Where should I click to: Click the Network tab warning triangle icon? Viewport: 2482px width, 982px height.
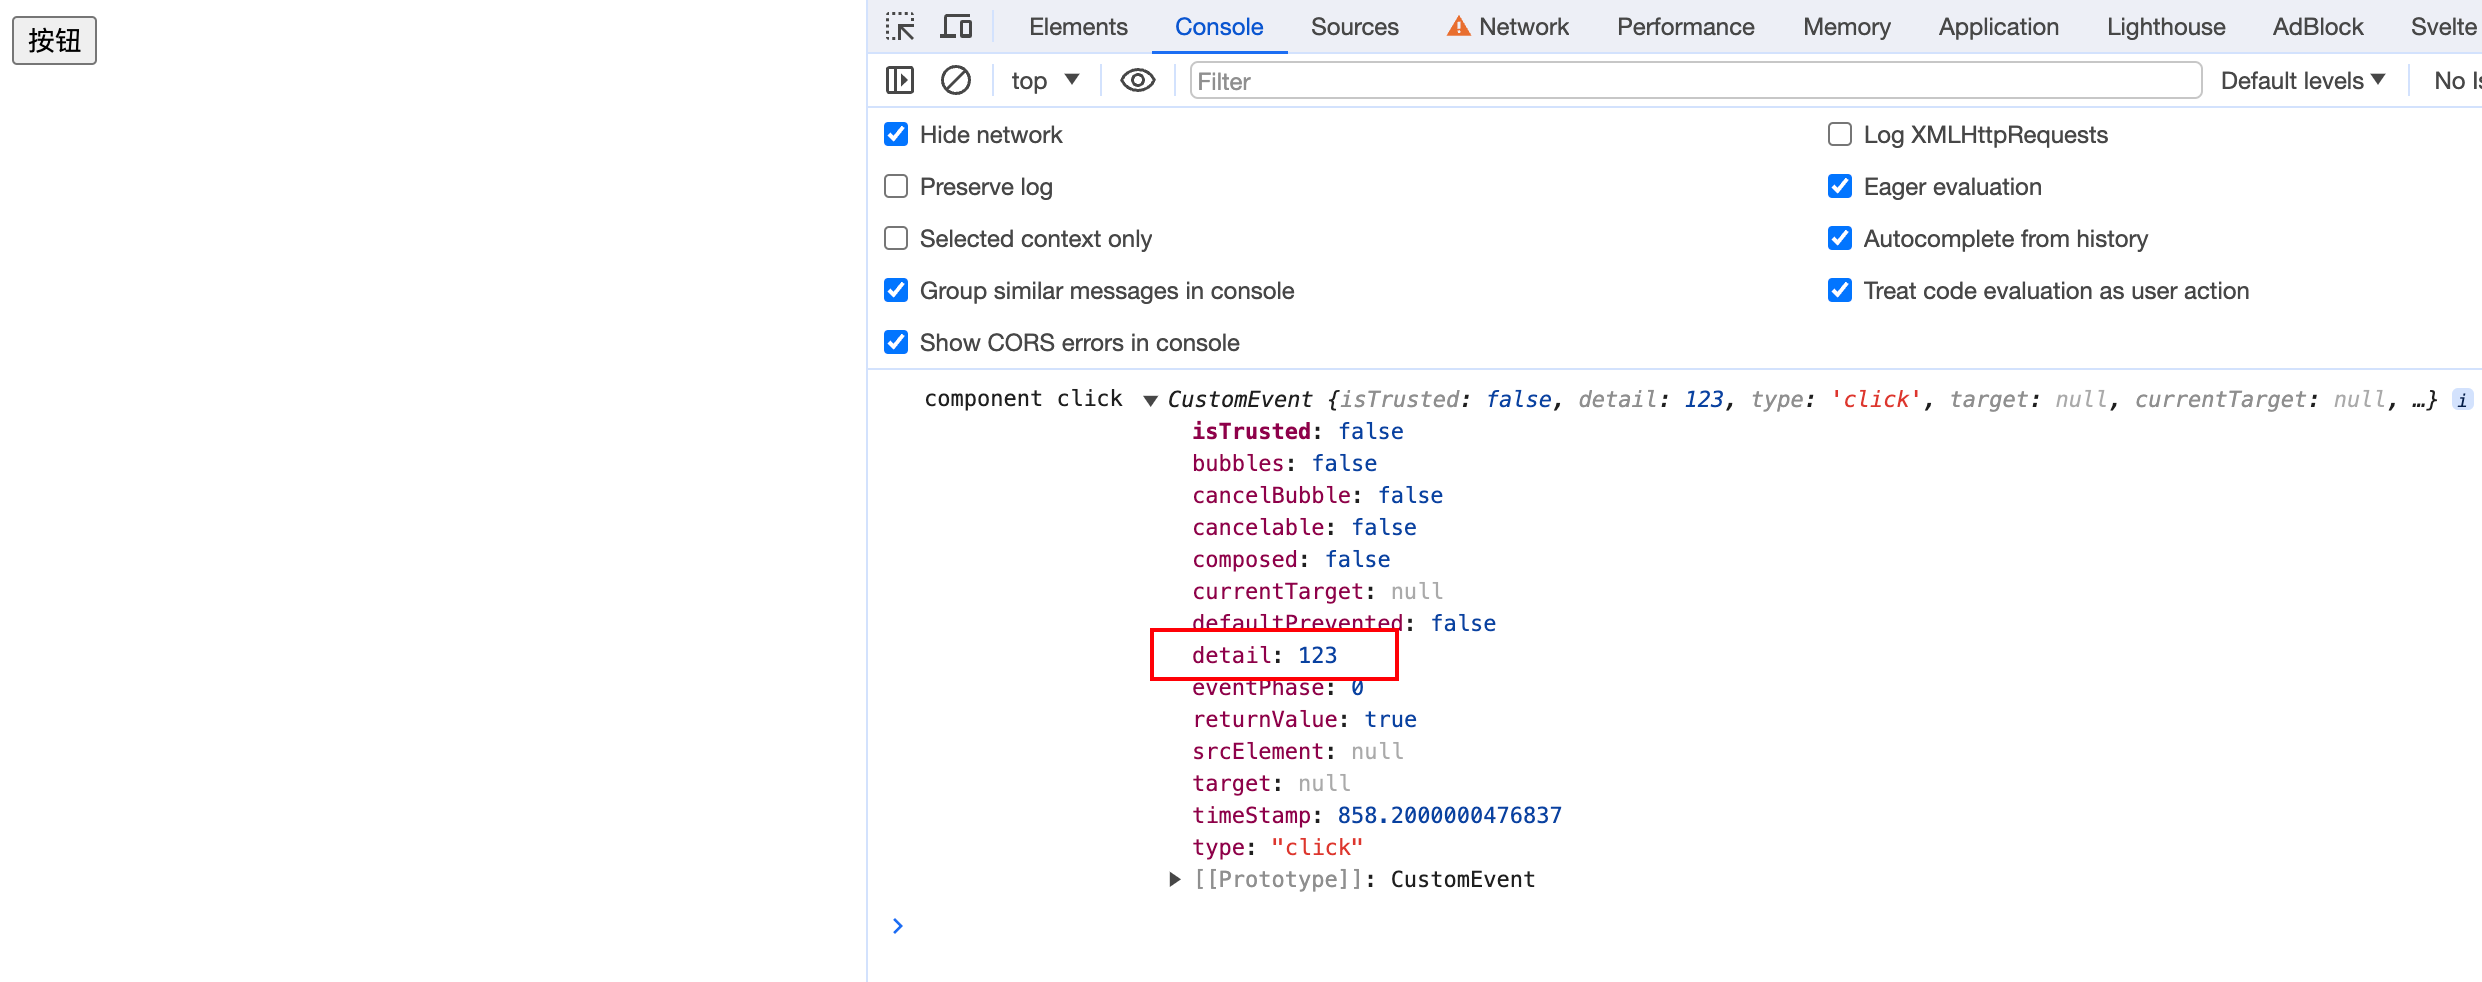1458,27
